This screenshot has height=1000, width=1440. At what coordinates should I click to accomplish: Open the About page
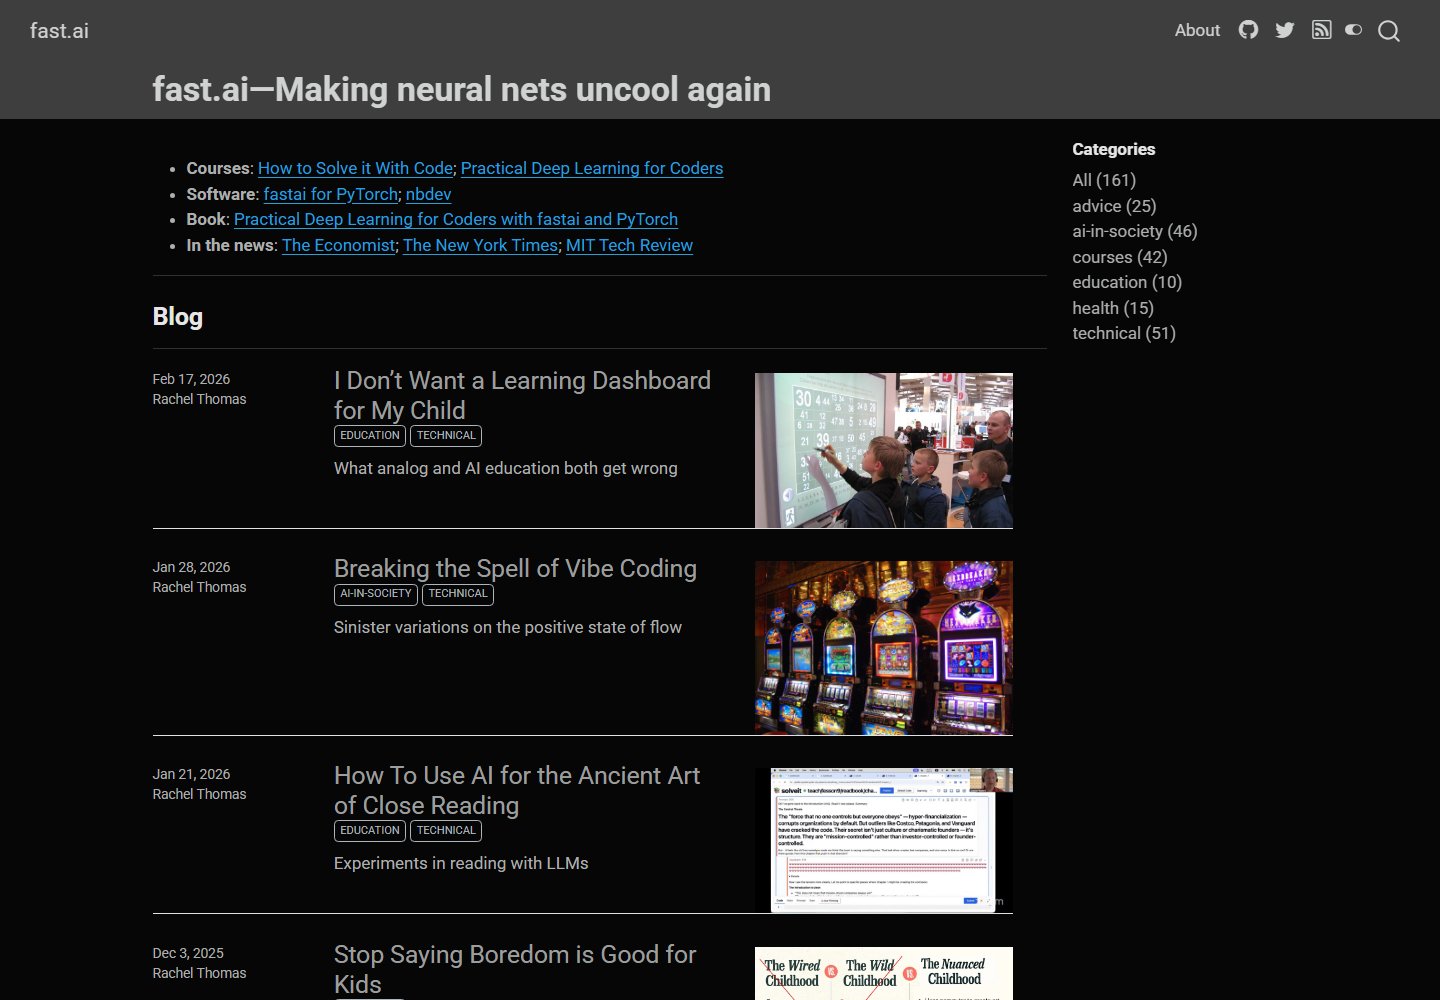click(1197, 30)
